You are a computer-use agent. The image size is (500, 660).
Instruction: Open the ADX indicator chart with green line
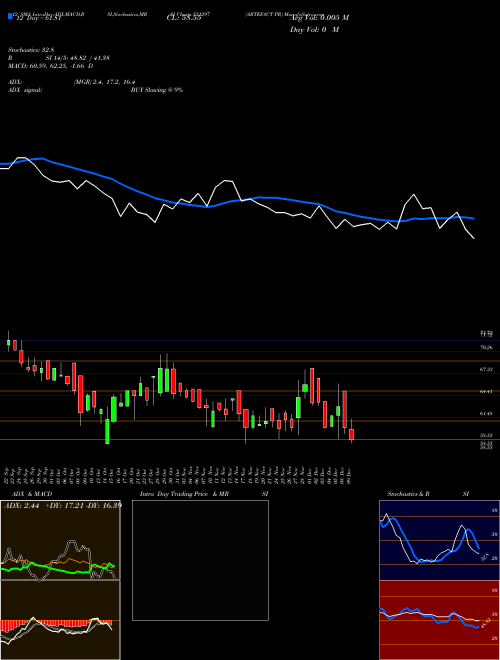click(60, 540)
